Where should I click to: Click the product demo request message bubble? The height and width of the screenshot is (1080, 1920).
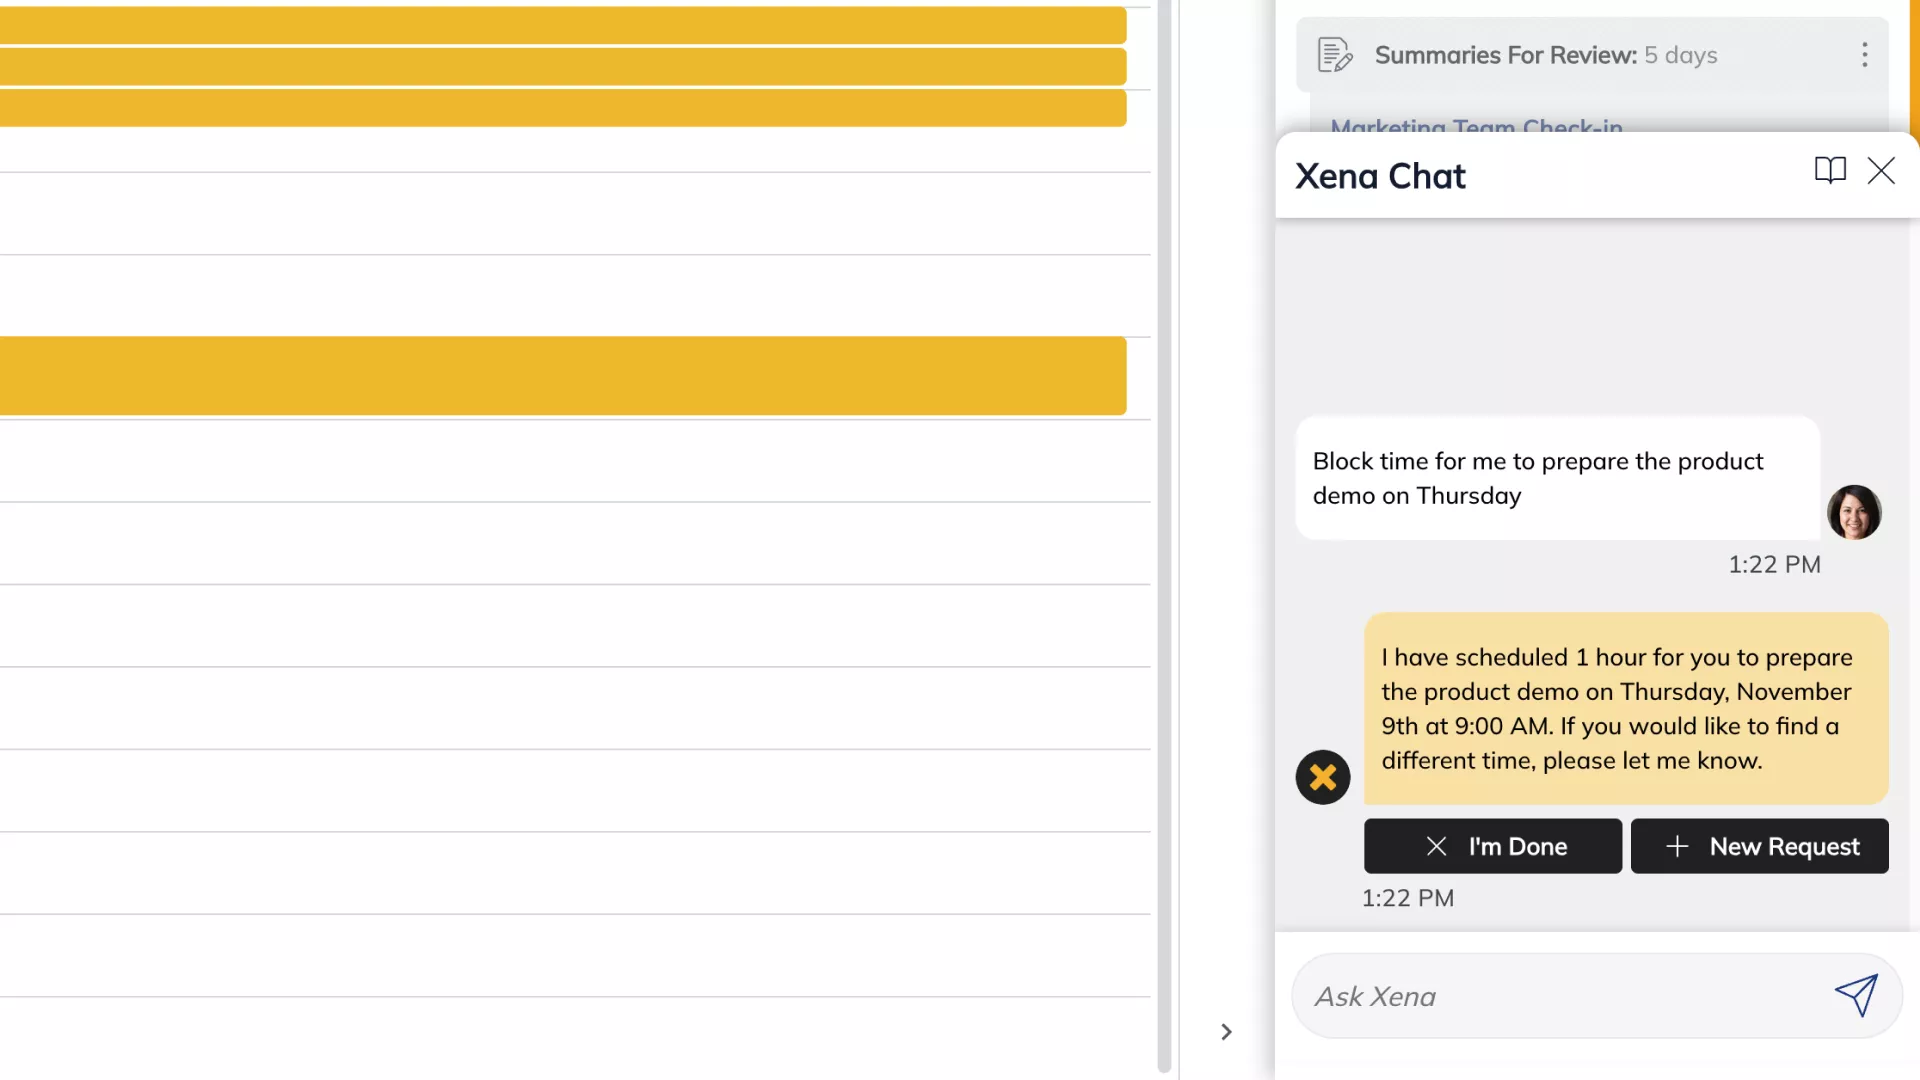pos(1557,478)
